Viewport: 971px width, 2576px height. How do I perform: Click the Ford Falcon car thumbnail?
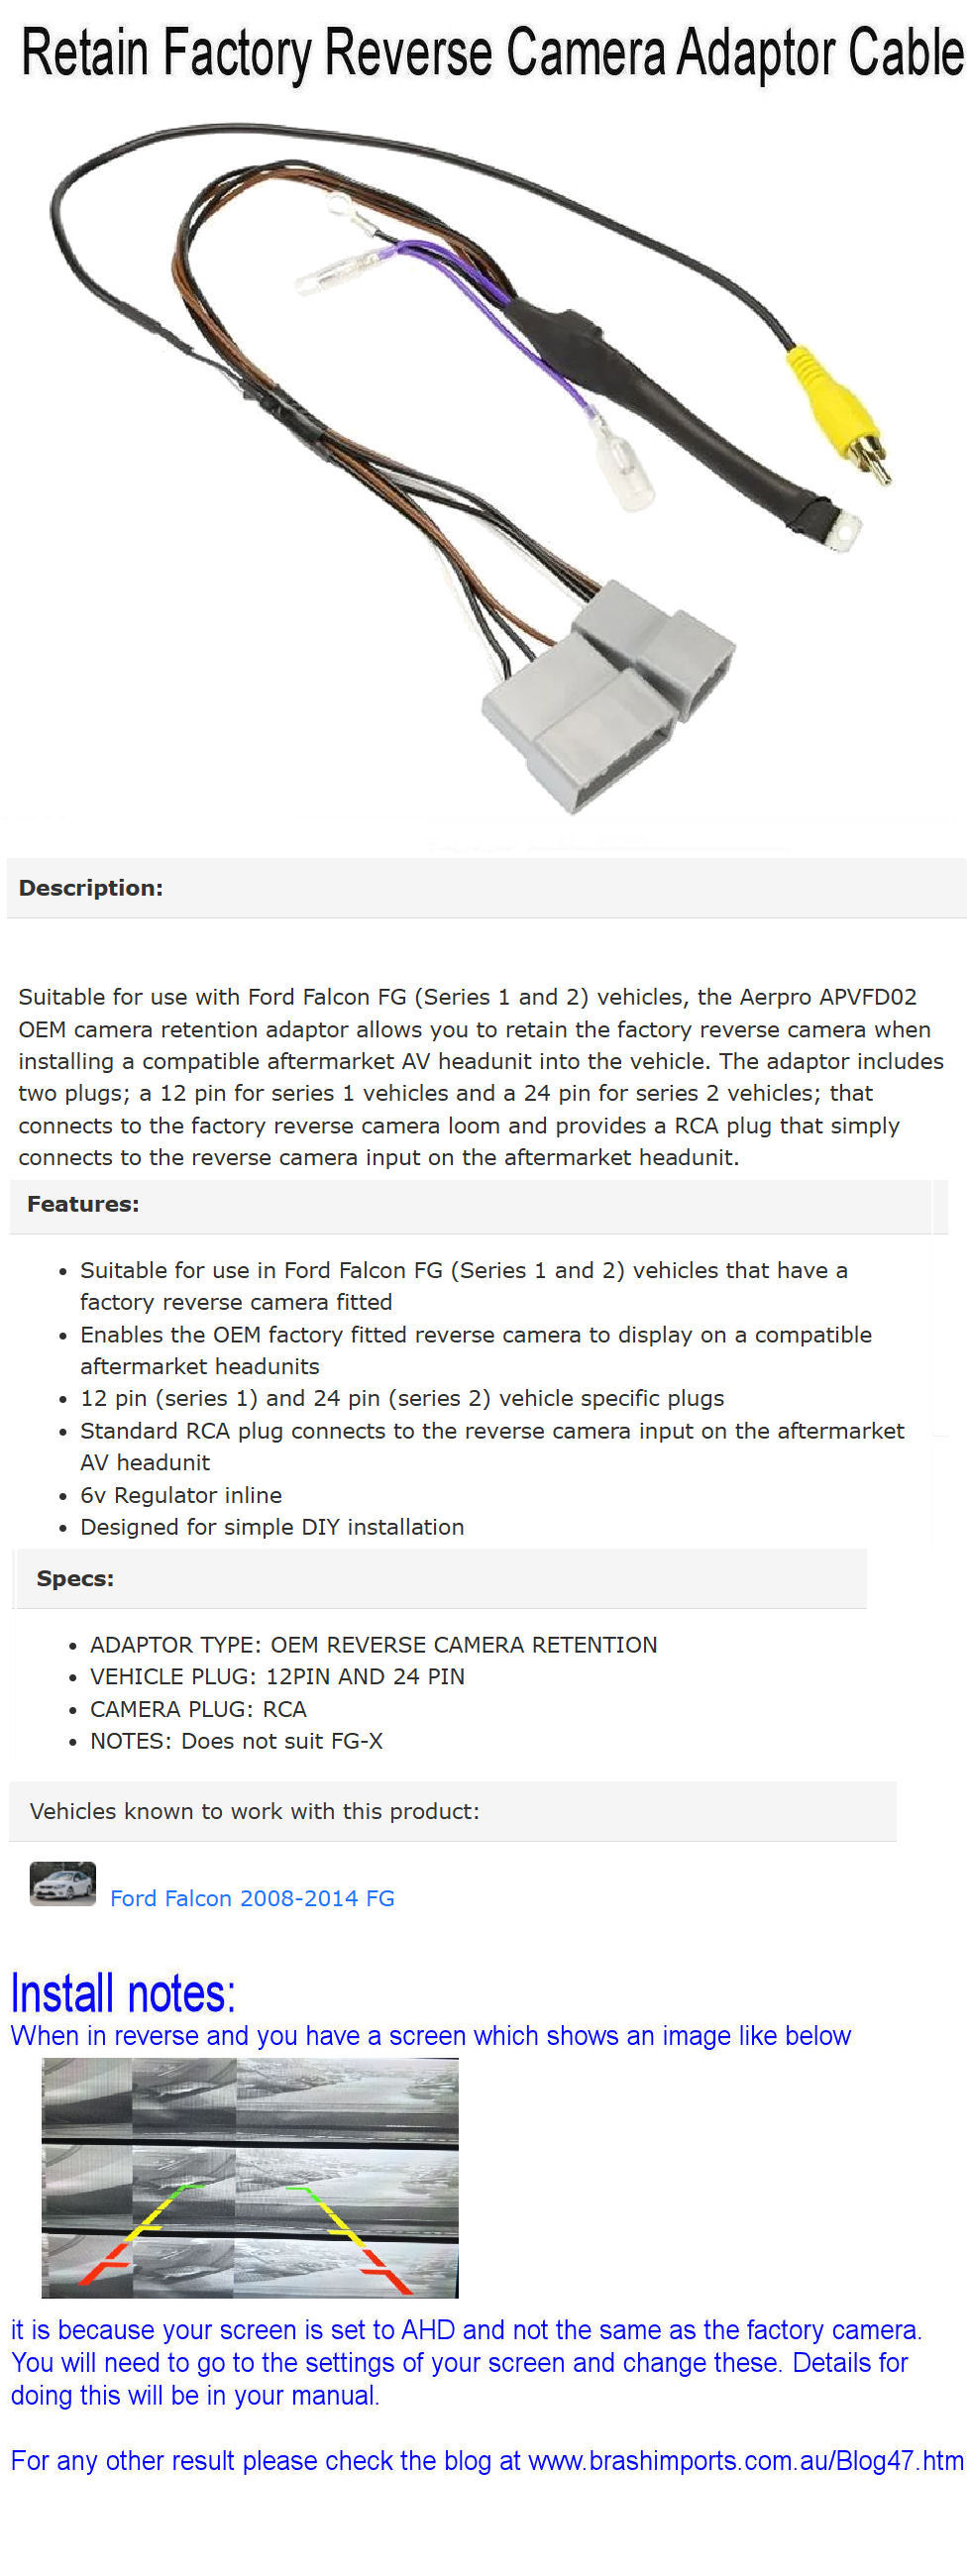click(63, 1883)
